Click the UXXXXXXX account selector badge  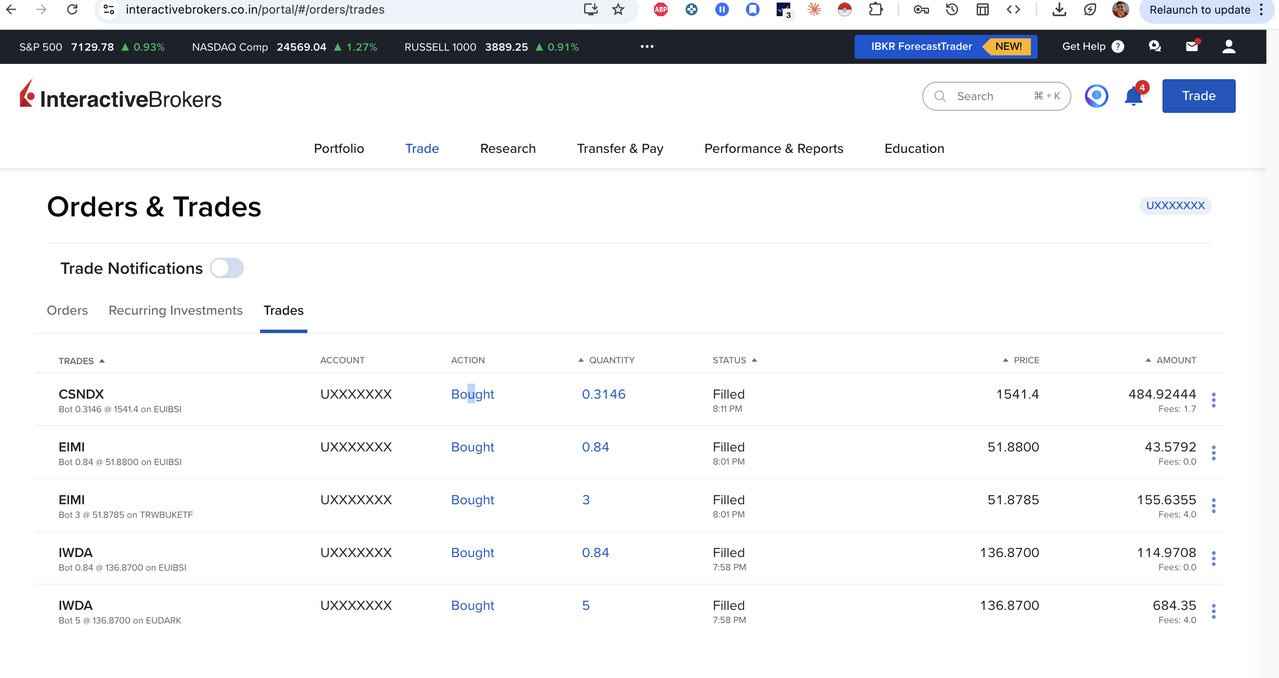[x=1175, y=205]
